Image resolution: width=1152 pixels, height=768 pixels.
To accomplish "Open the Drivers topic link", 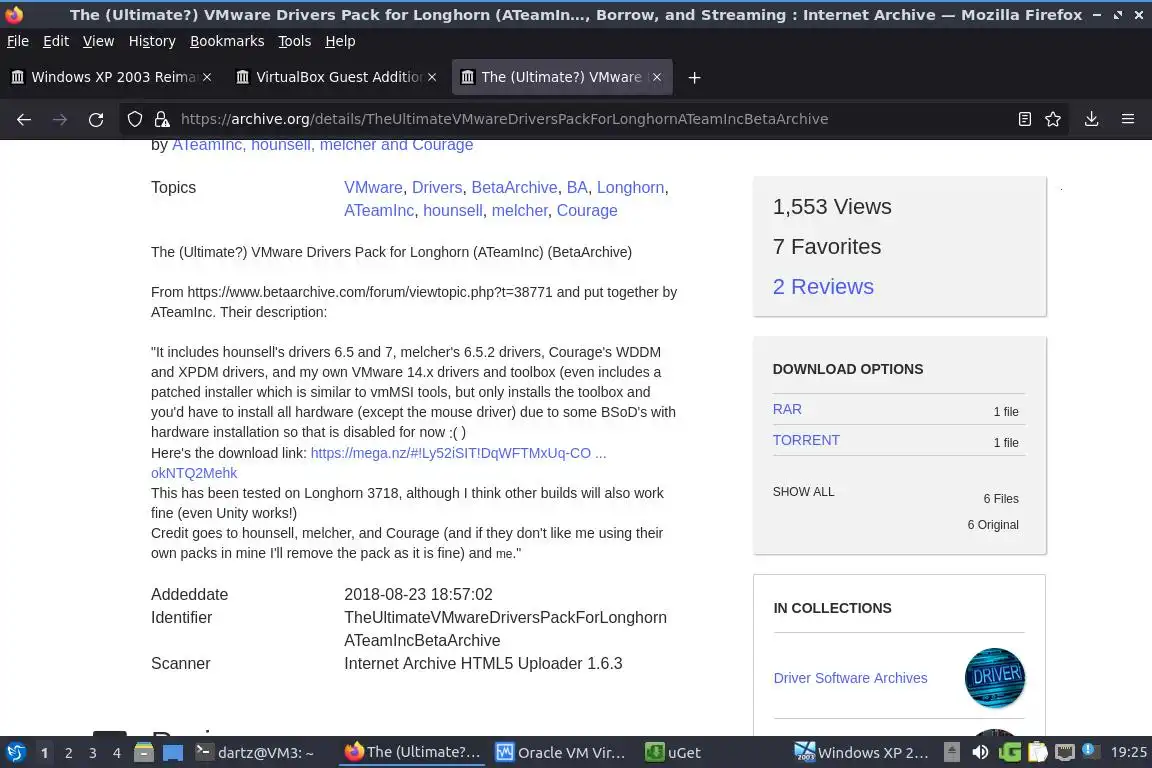I will click(x=437, y=187).
